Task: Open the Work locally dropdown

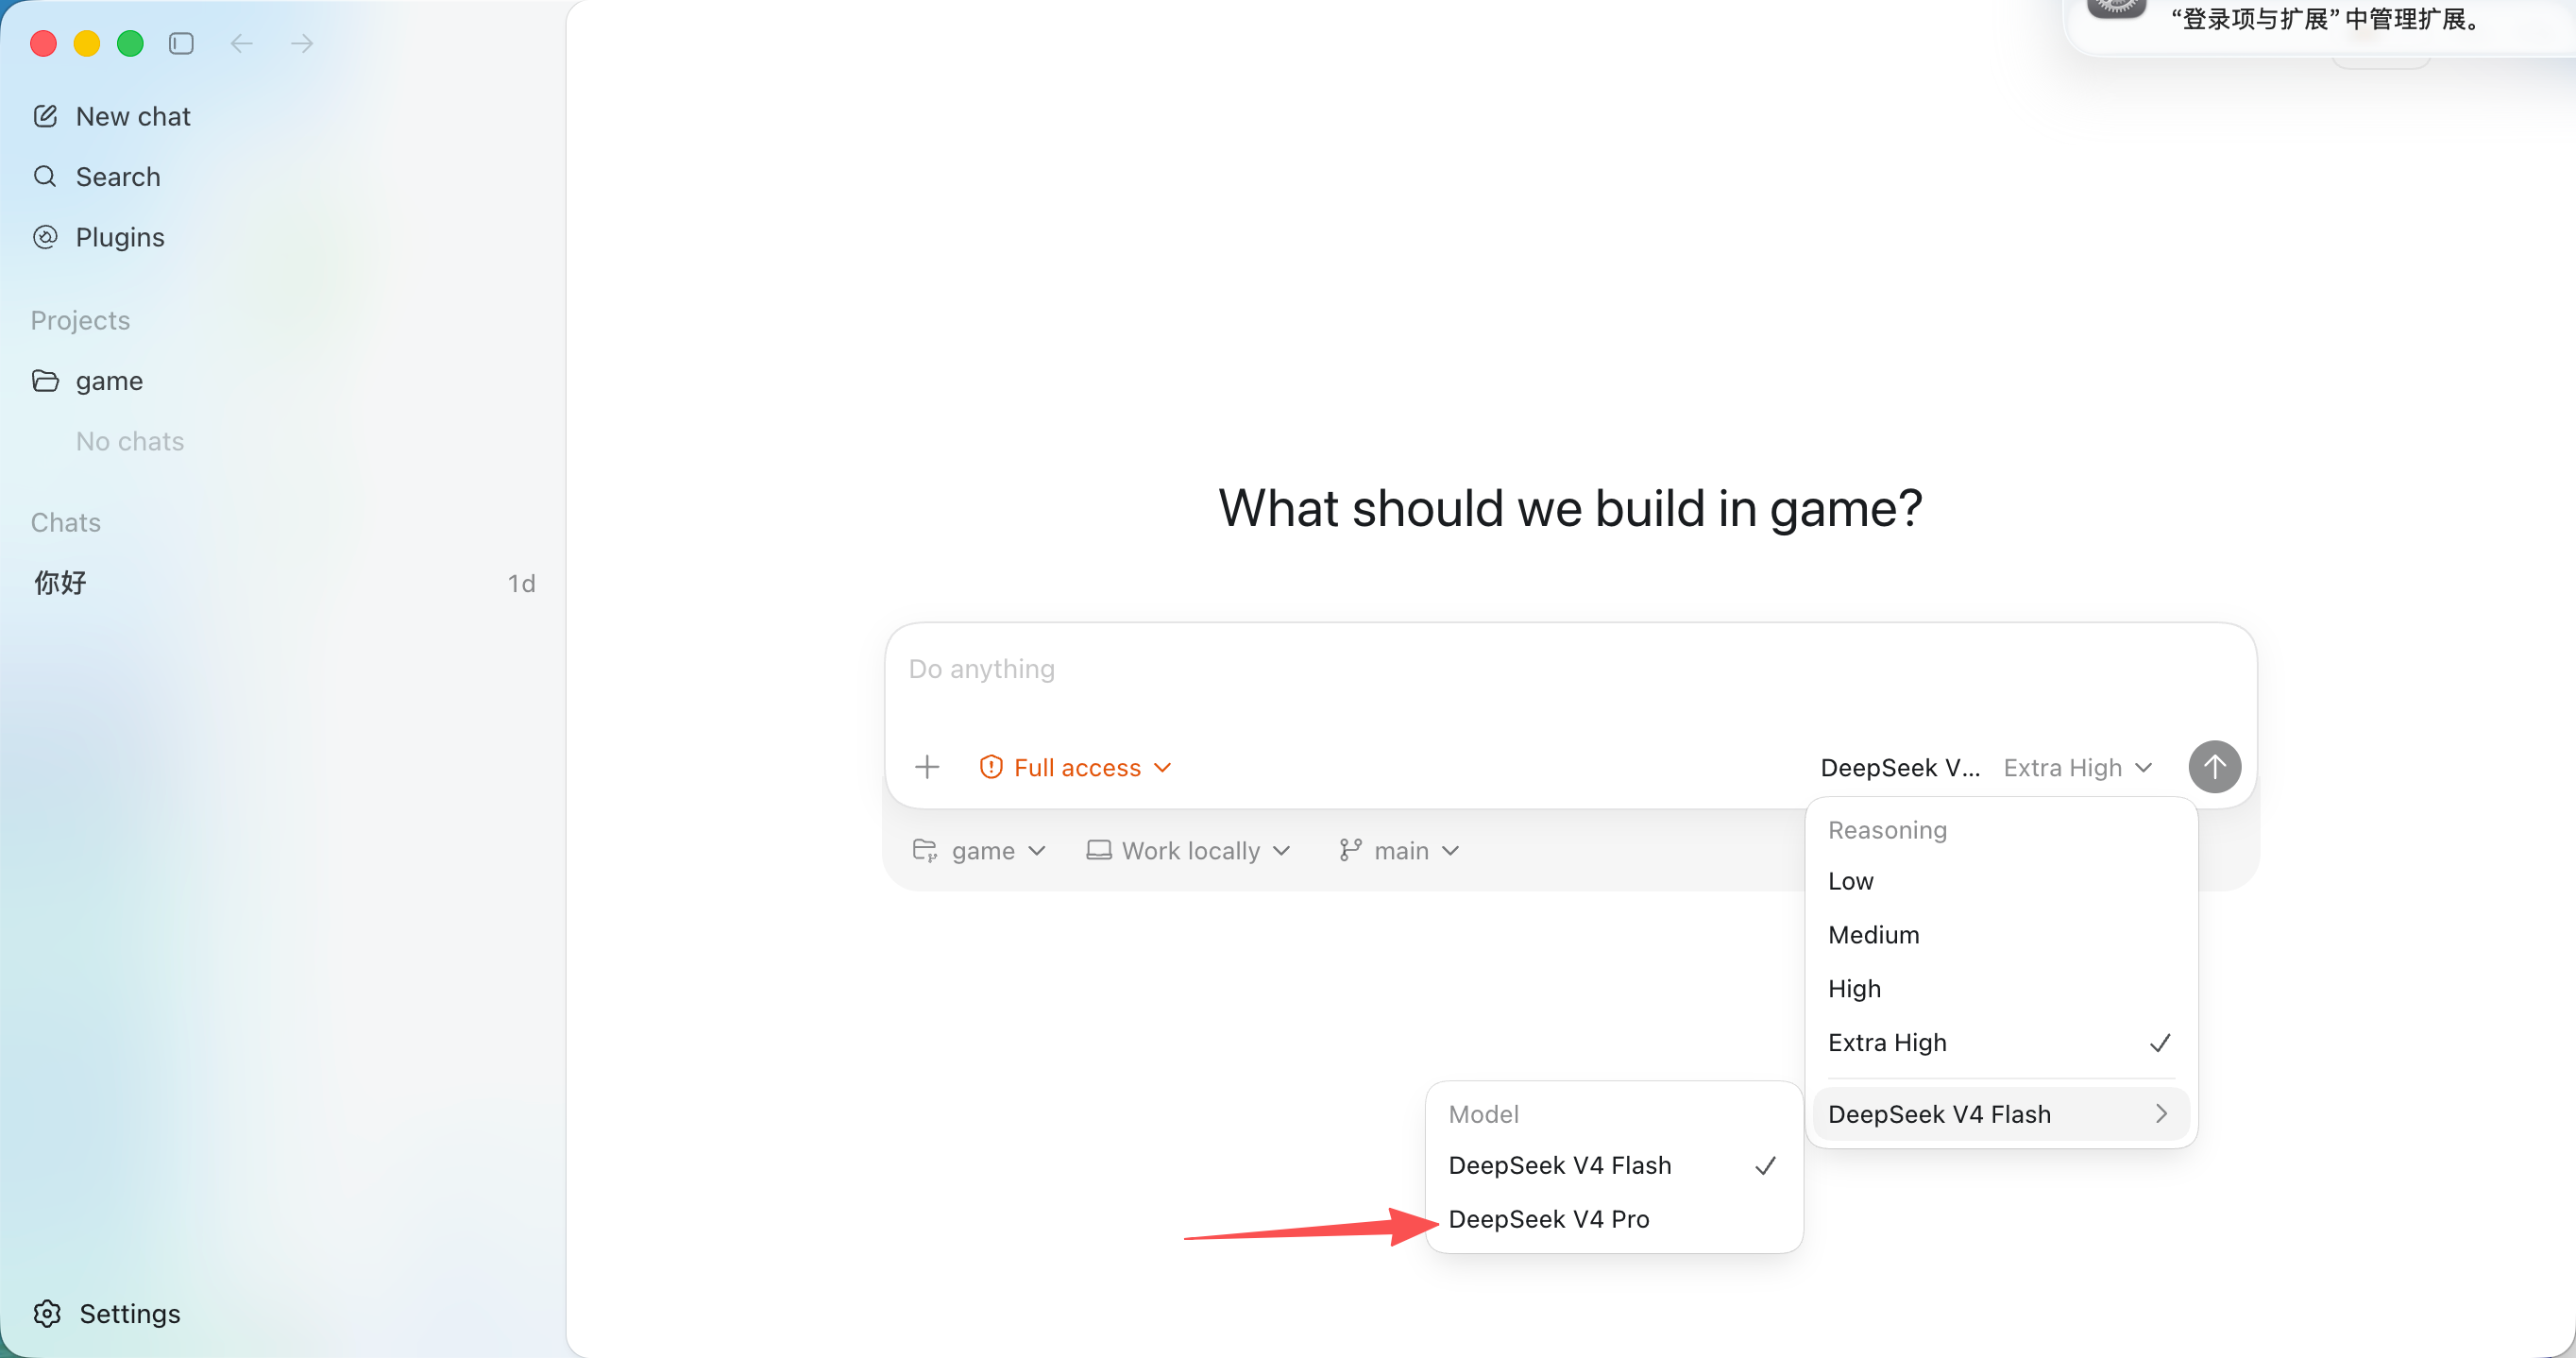Action: 1189,850
